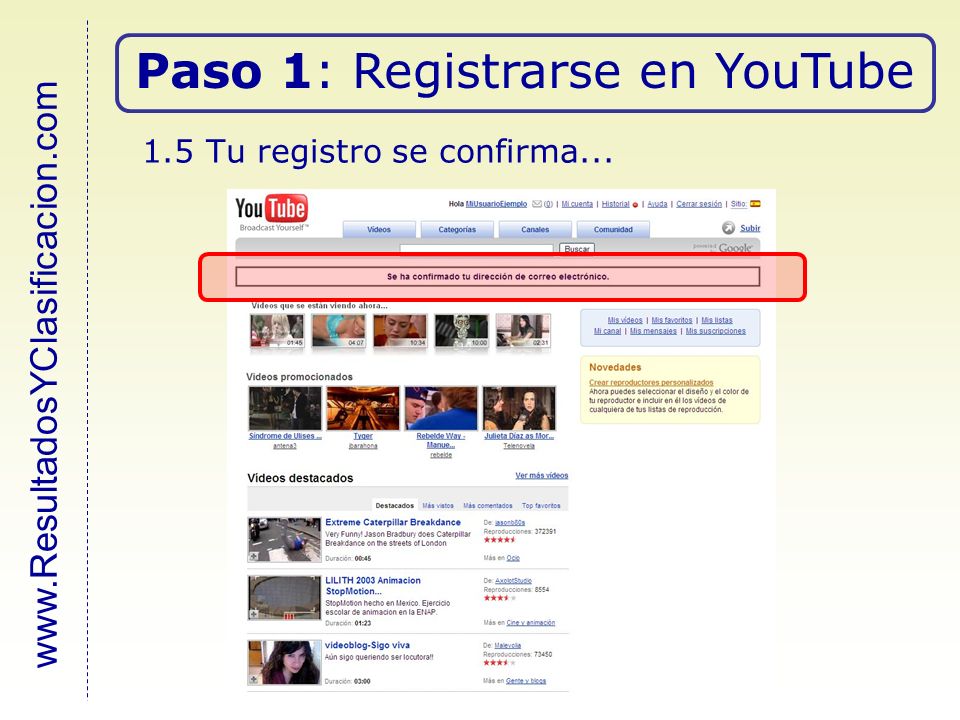Focus the YouTube search field
960x720 pixels.
pyautogui.click(x=476, y=248)
